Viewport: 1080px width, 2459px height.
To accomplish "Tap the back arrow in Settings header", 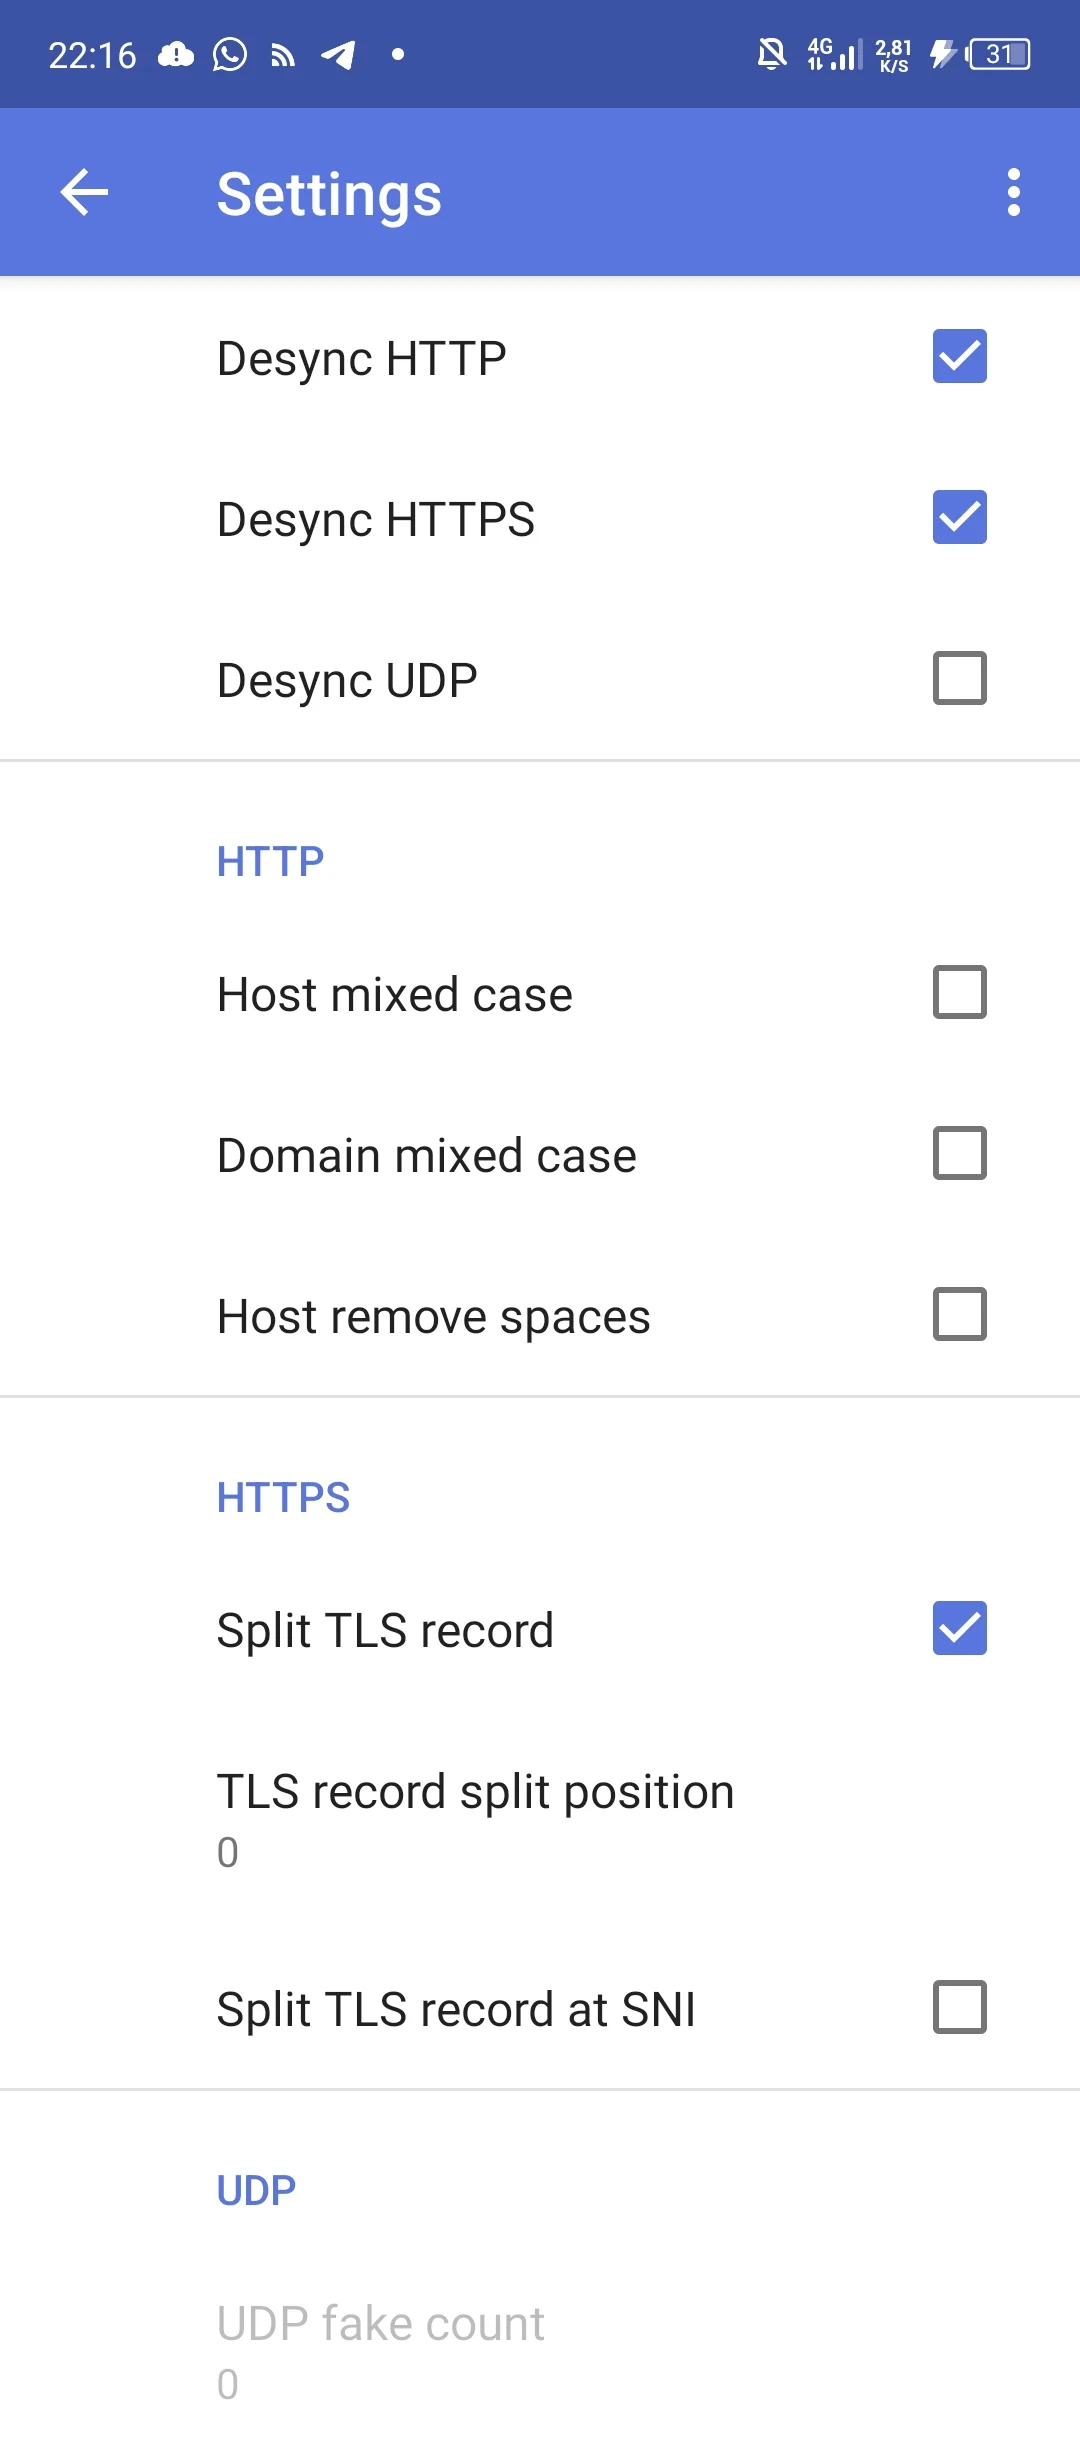I will [x=84, y=193].
